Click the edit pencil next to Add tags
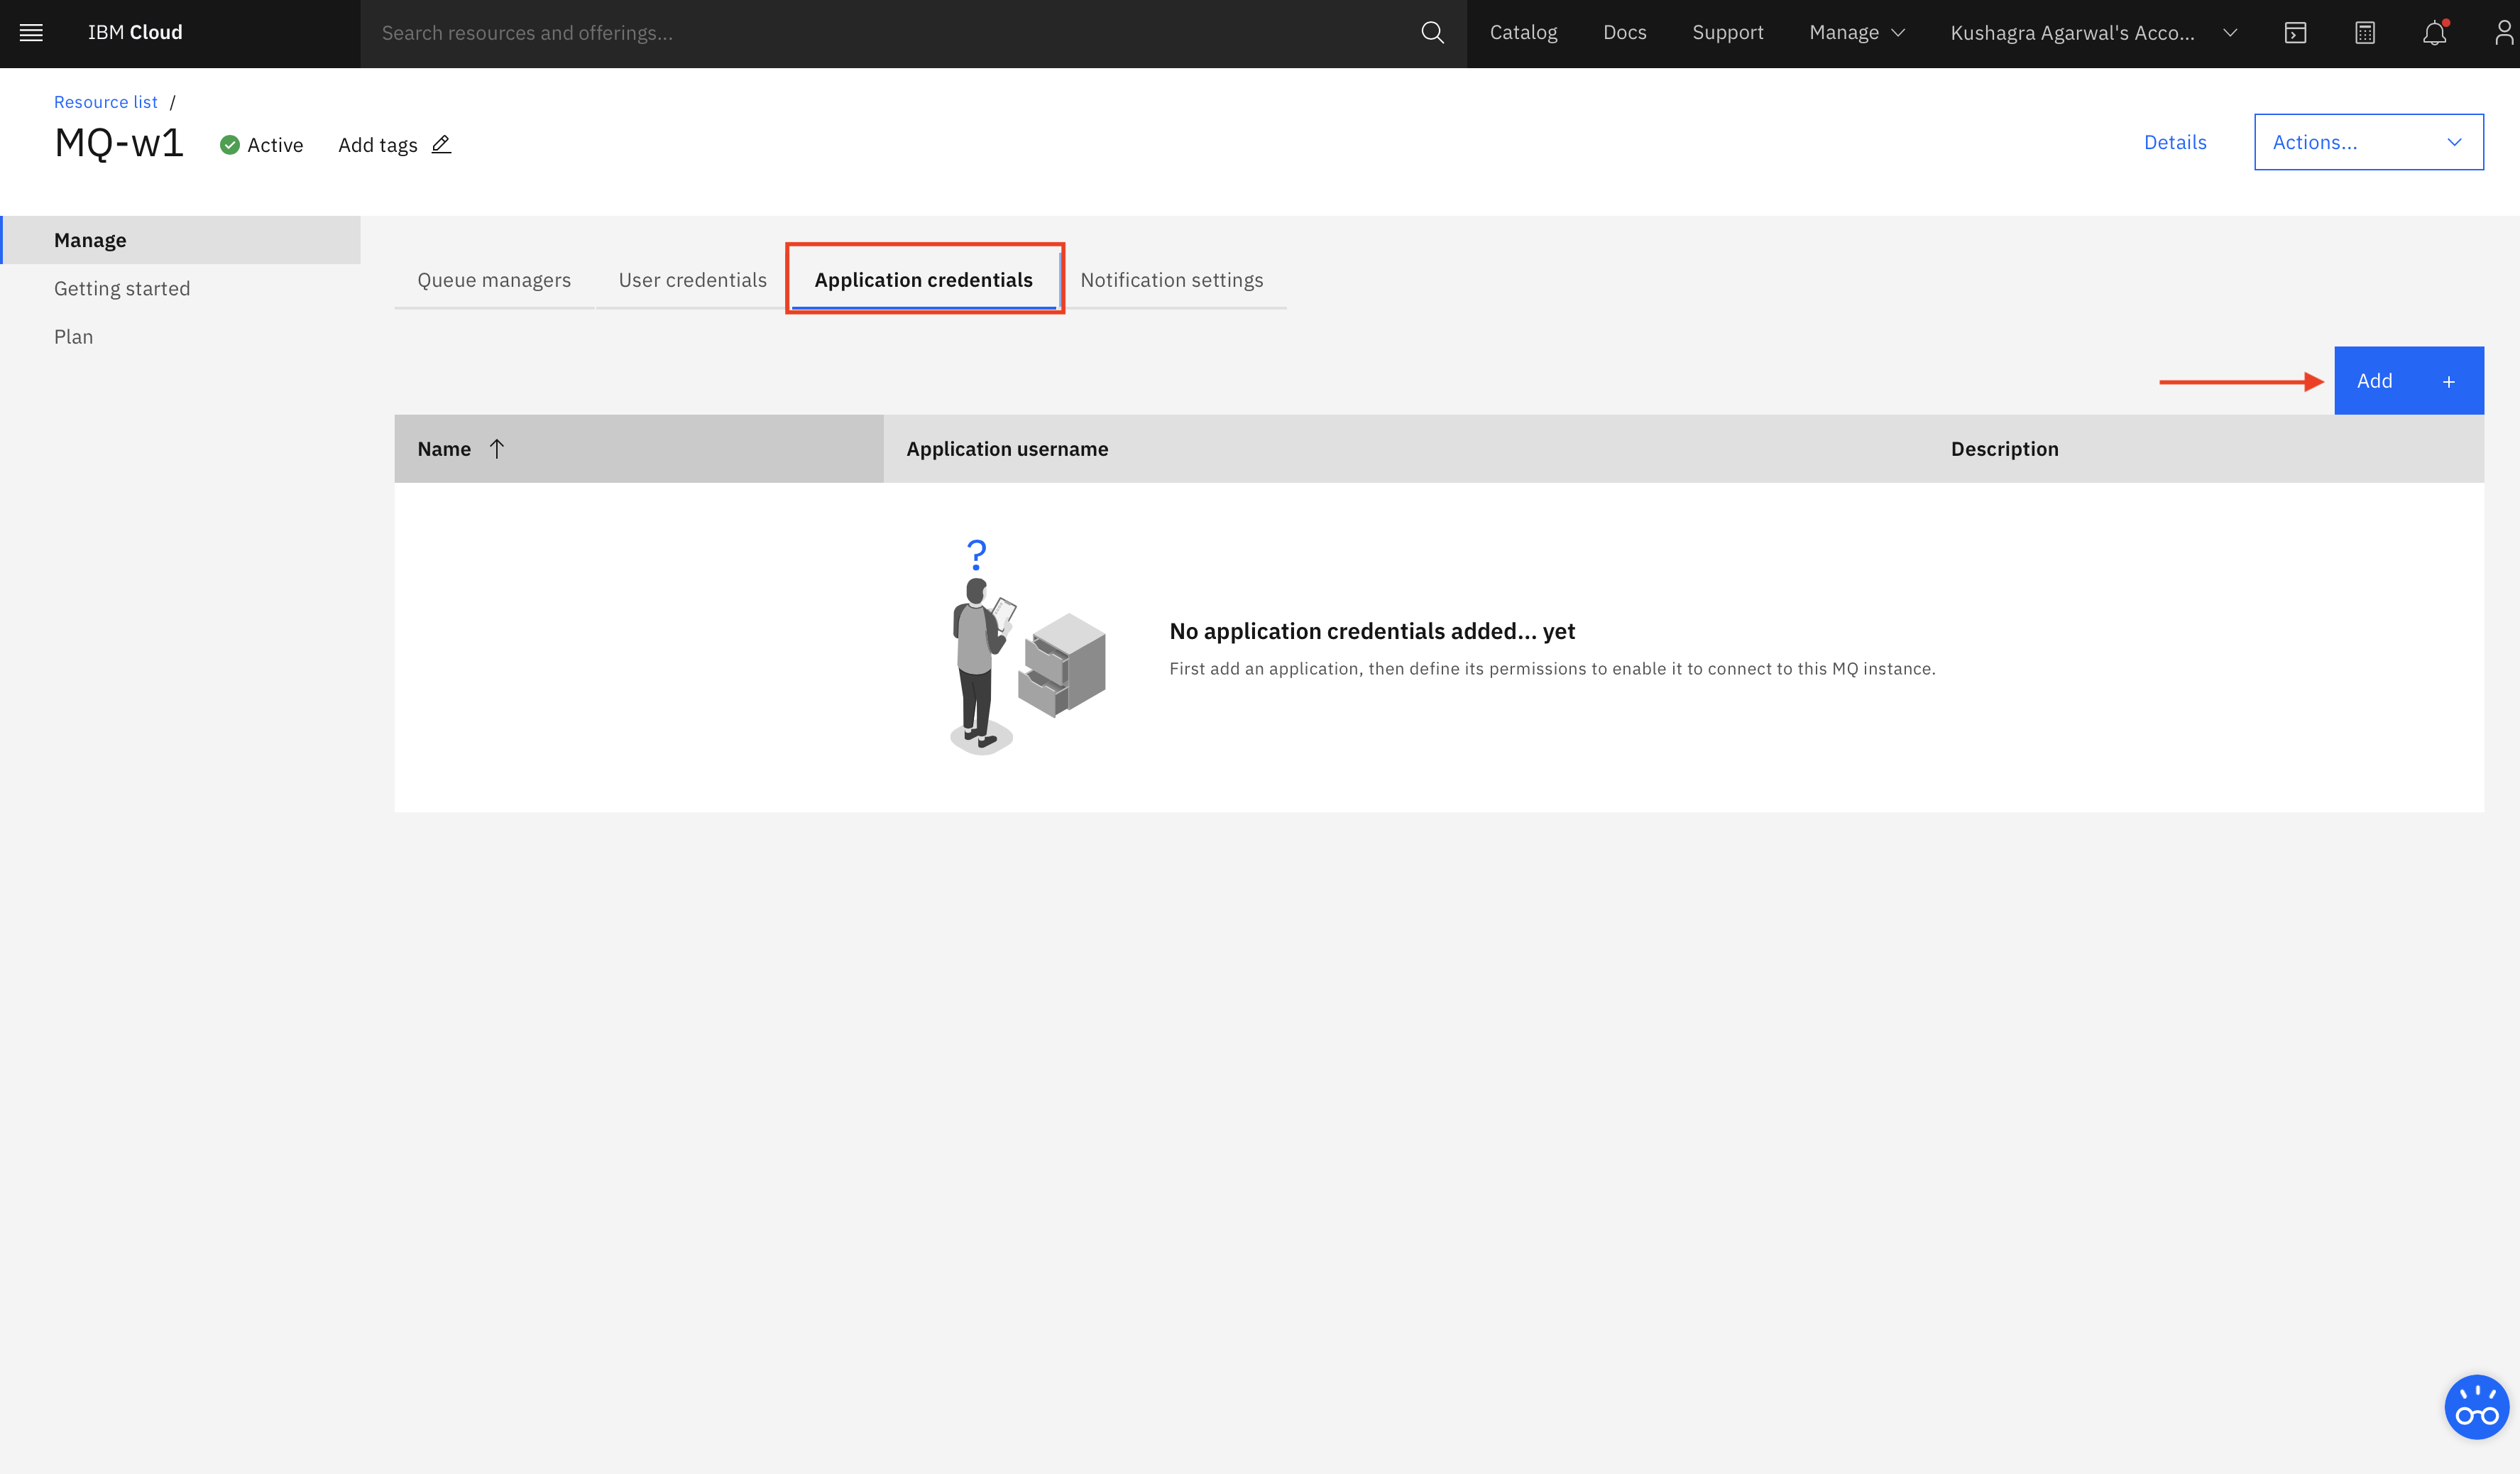2520x1474 pixels. pyautogui.click(x=441, y=145)
